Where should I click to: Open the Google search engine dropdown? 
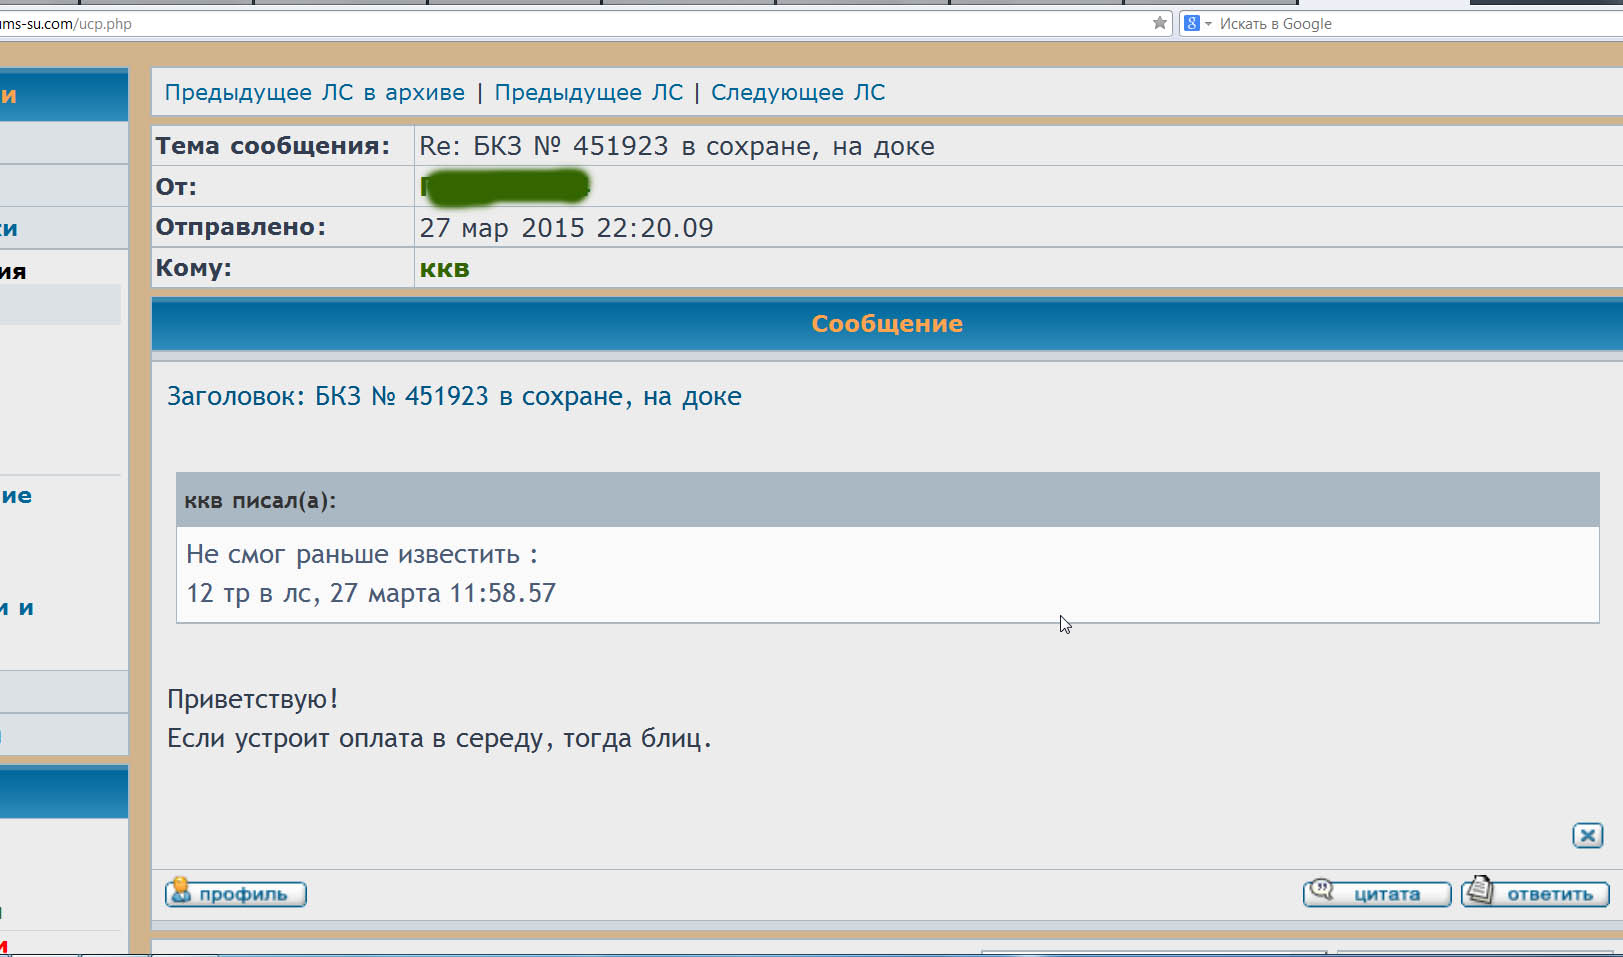(1197, 23)
